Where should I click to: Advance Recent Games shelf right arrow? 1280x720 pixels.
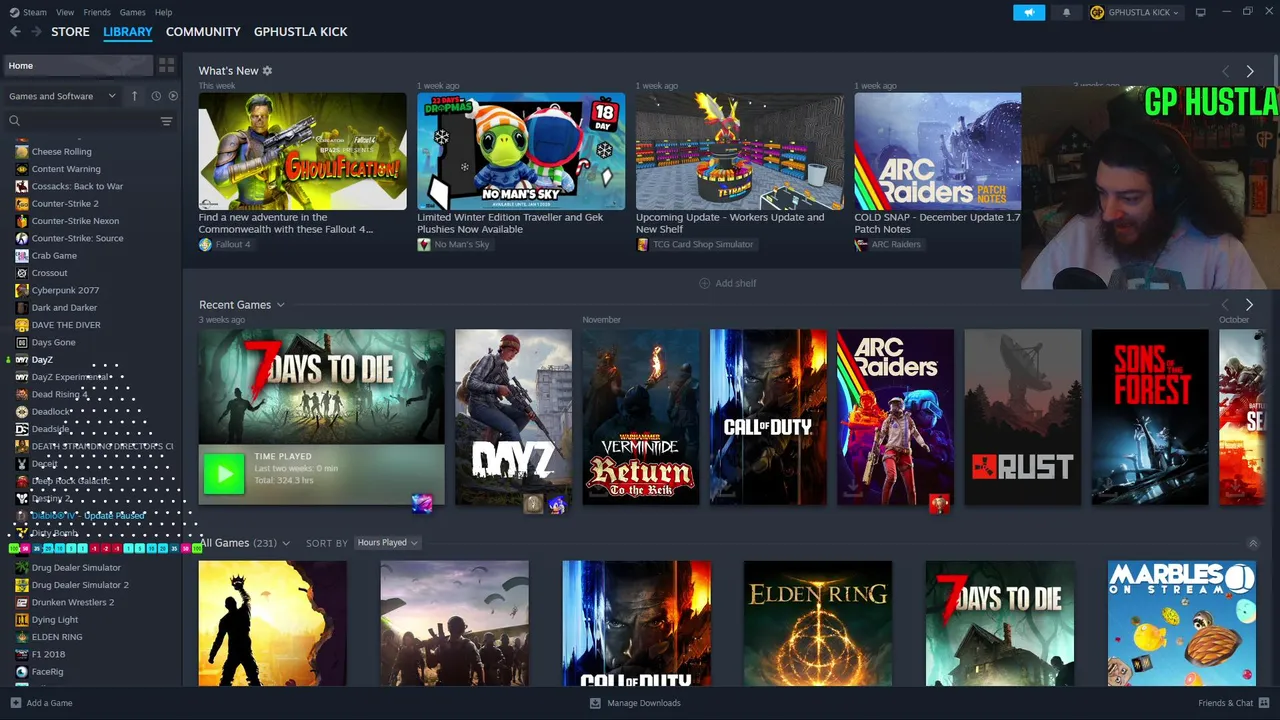[x=1249, y=305]
